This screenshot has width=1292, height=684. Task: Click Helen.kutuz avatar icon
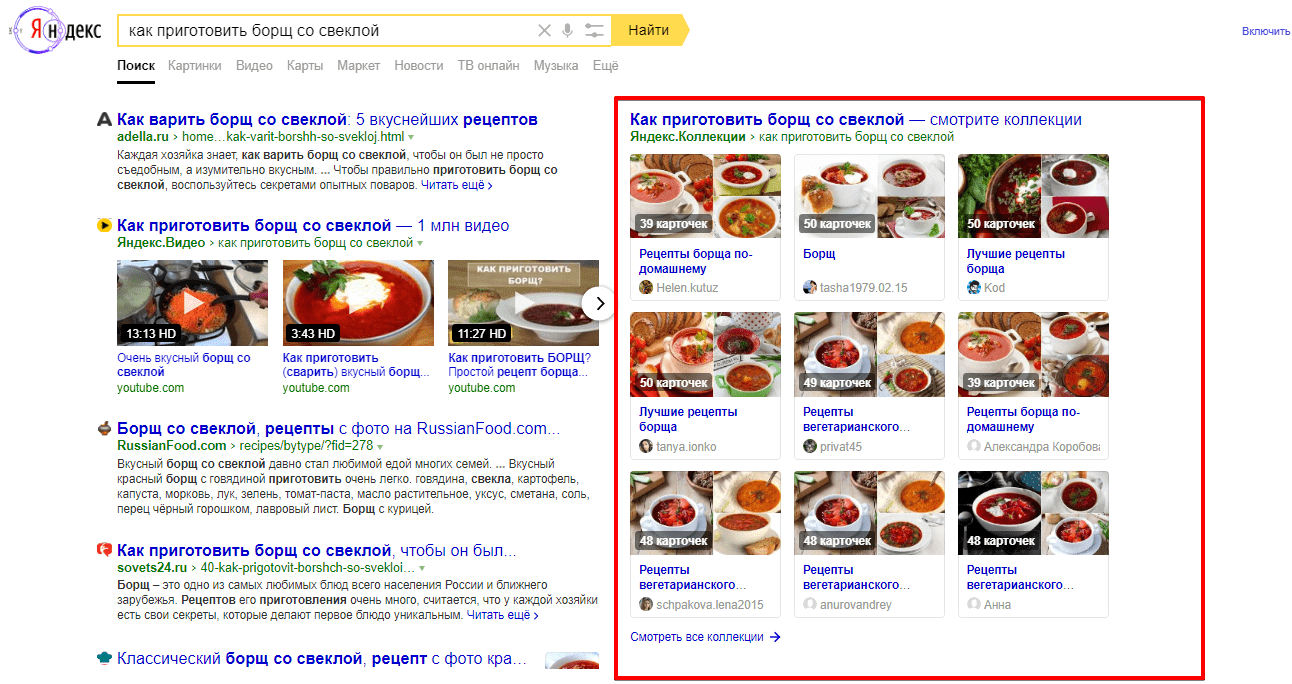coord(646,287)
